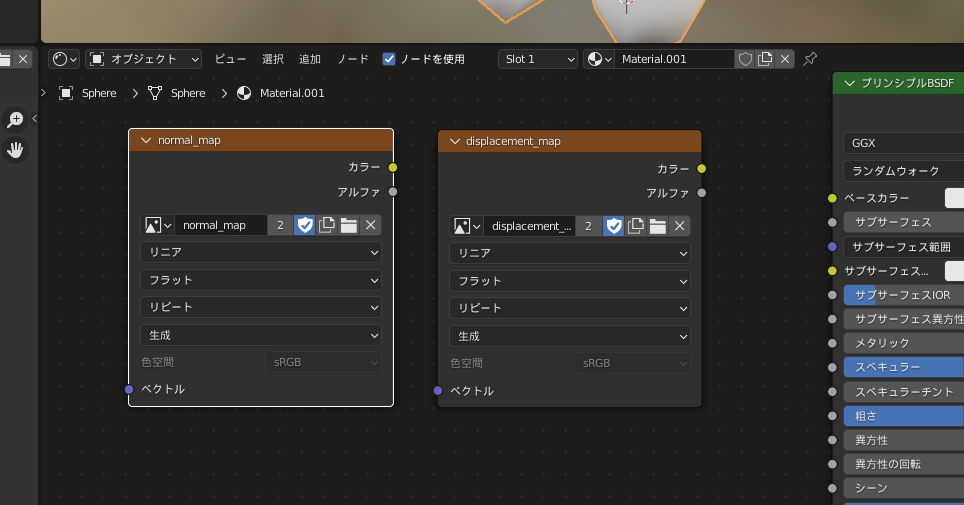Image resolution: width=964 pixels, height=505 pixels.
Task: Open the normal_map フラット projection dropdown
Action: coord(261,280)
